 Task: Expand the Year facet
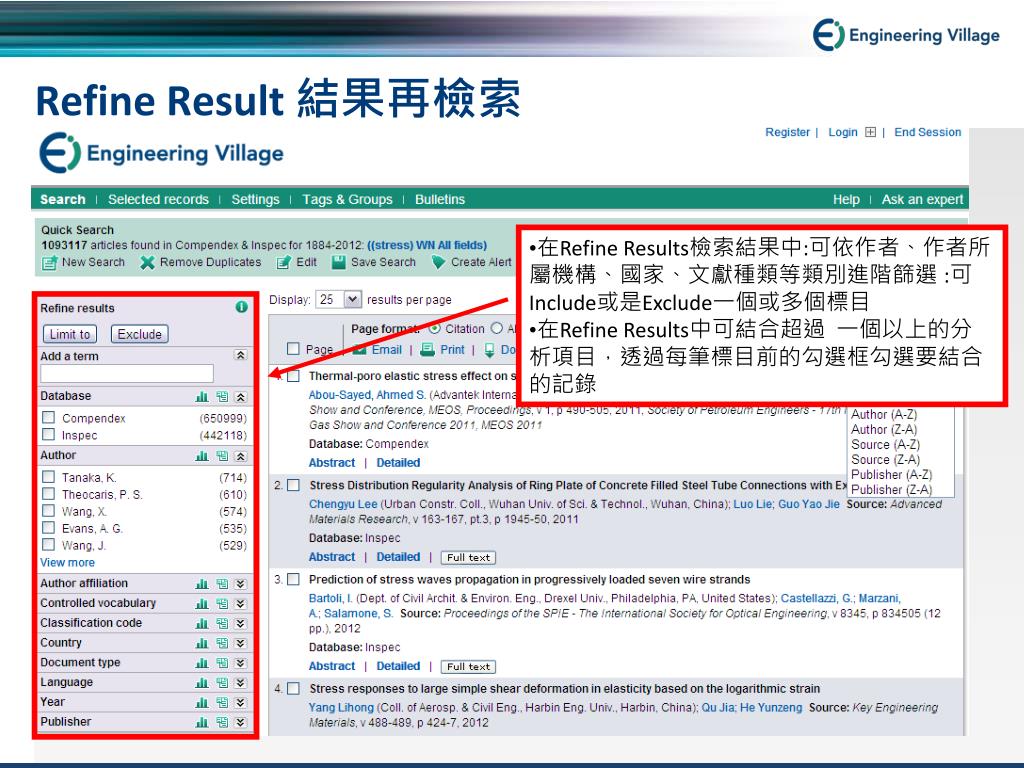coord(240,703)
